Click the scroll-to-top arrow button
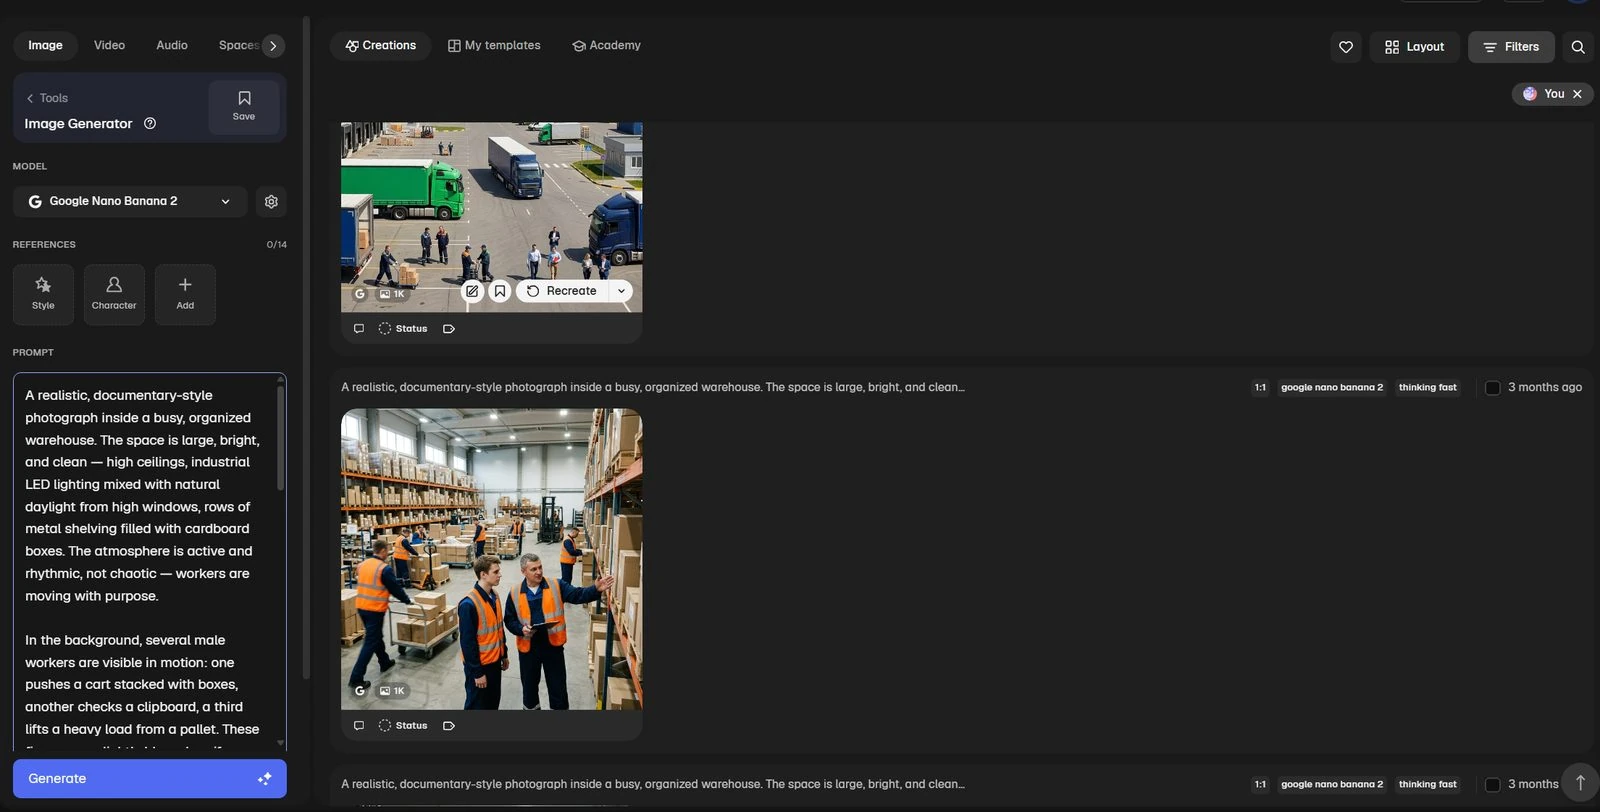The height and width of the screenshot is (812, 1600). coord(1580,783)
